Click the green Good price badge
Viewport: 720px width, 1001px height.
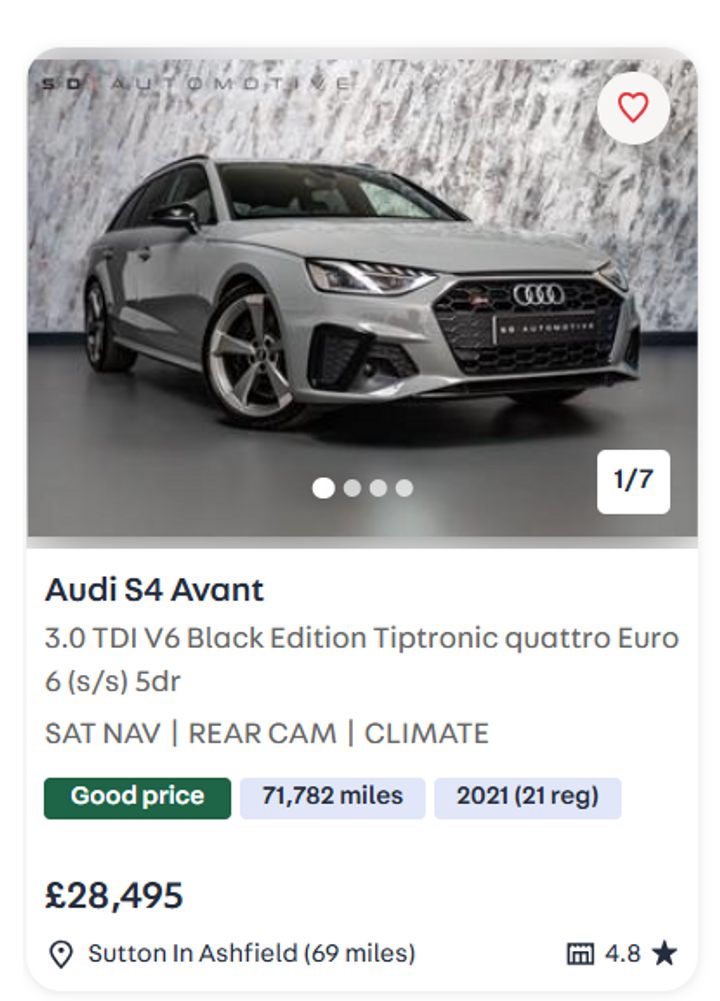click(137, 797)
